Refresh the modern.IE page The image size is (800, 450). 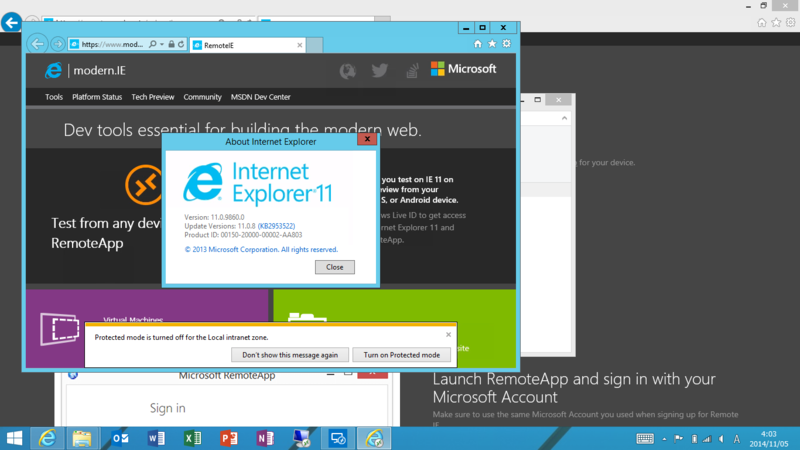(x=181, y=44)
